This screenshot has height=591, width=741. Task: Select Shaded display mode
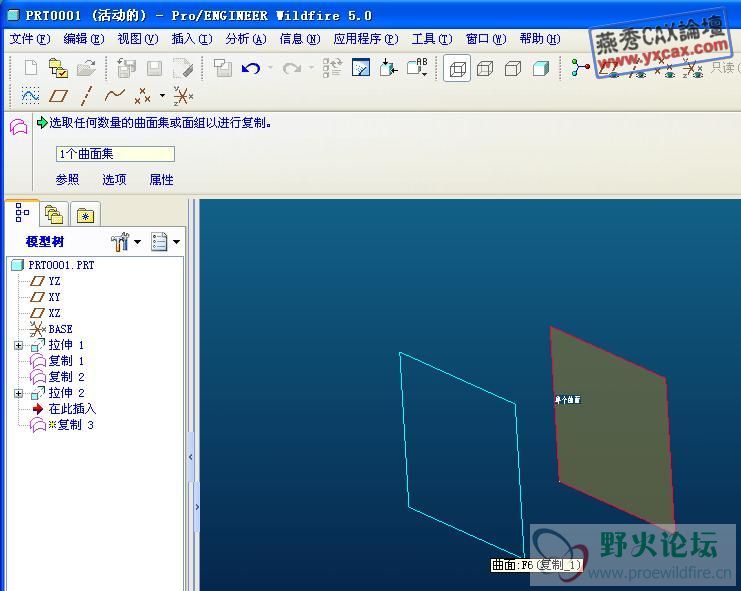541,69
